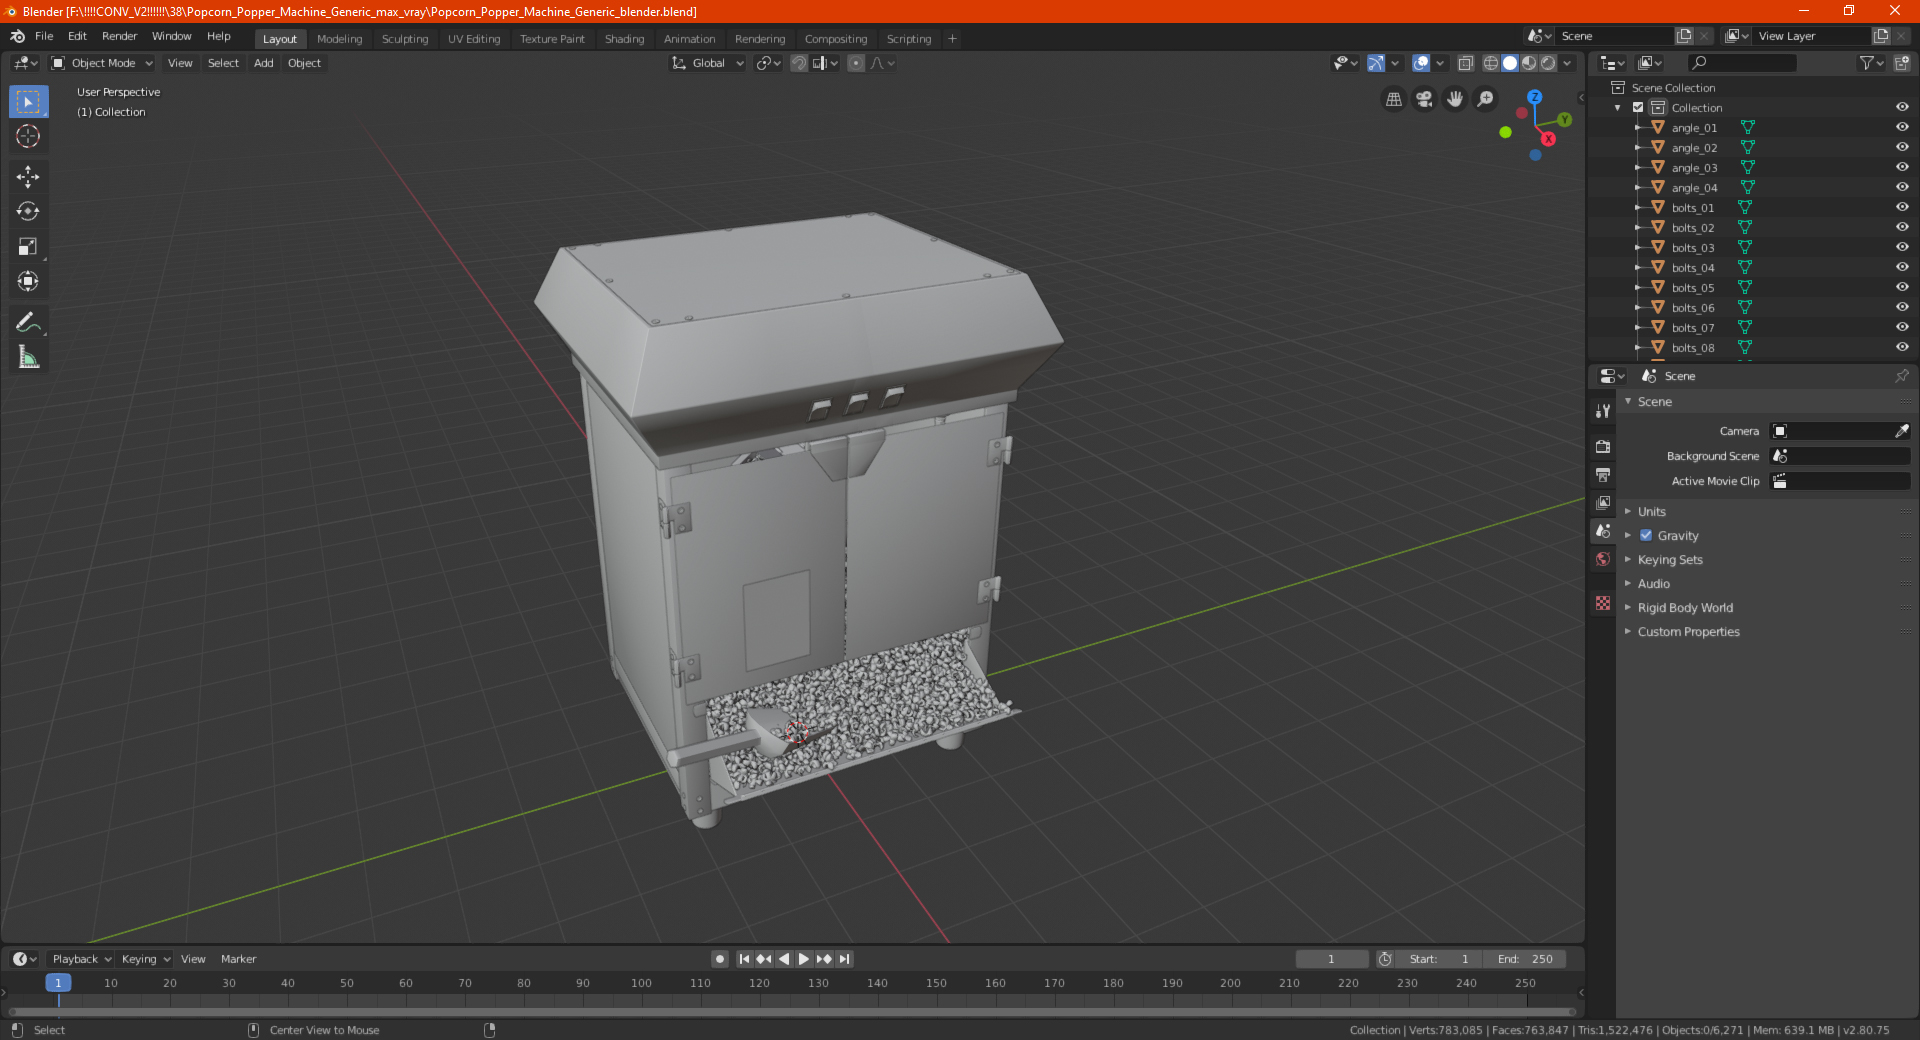Open the Render properties tab

[1603, 446]
